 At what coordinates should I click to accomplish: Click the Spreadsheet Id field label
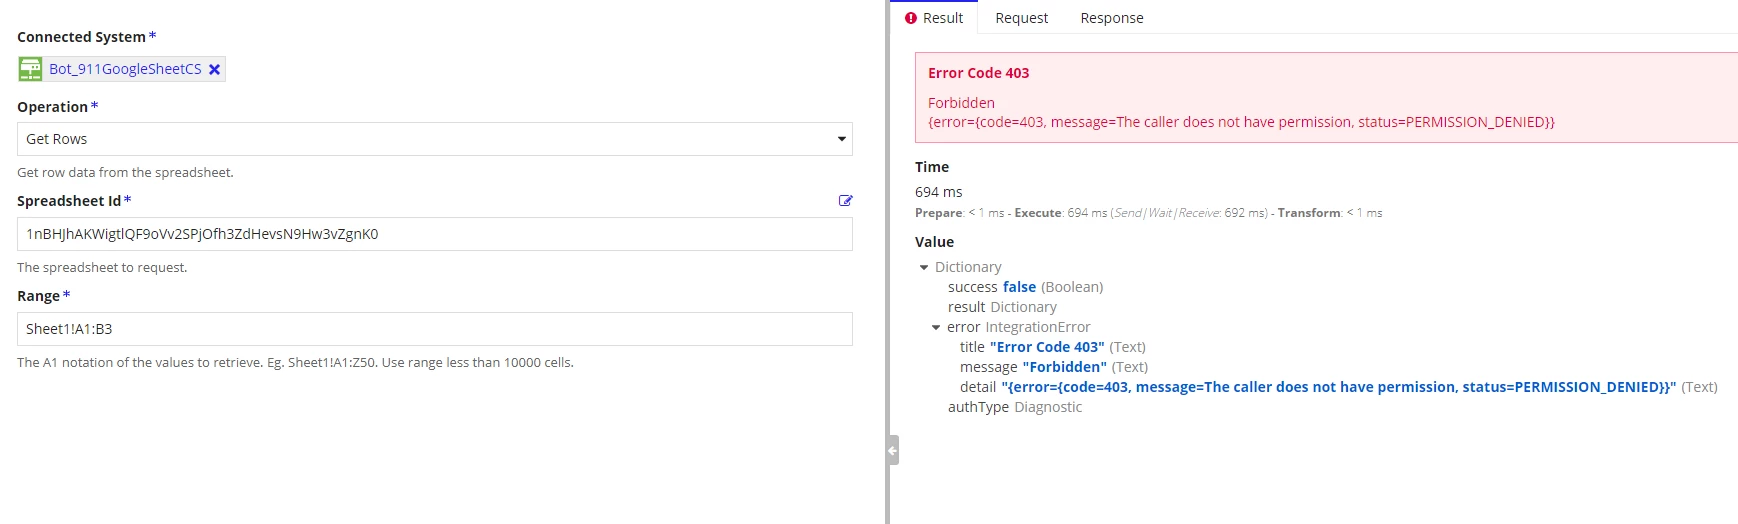click(x=69, y=201)
